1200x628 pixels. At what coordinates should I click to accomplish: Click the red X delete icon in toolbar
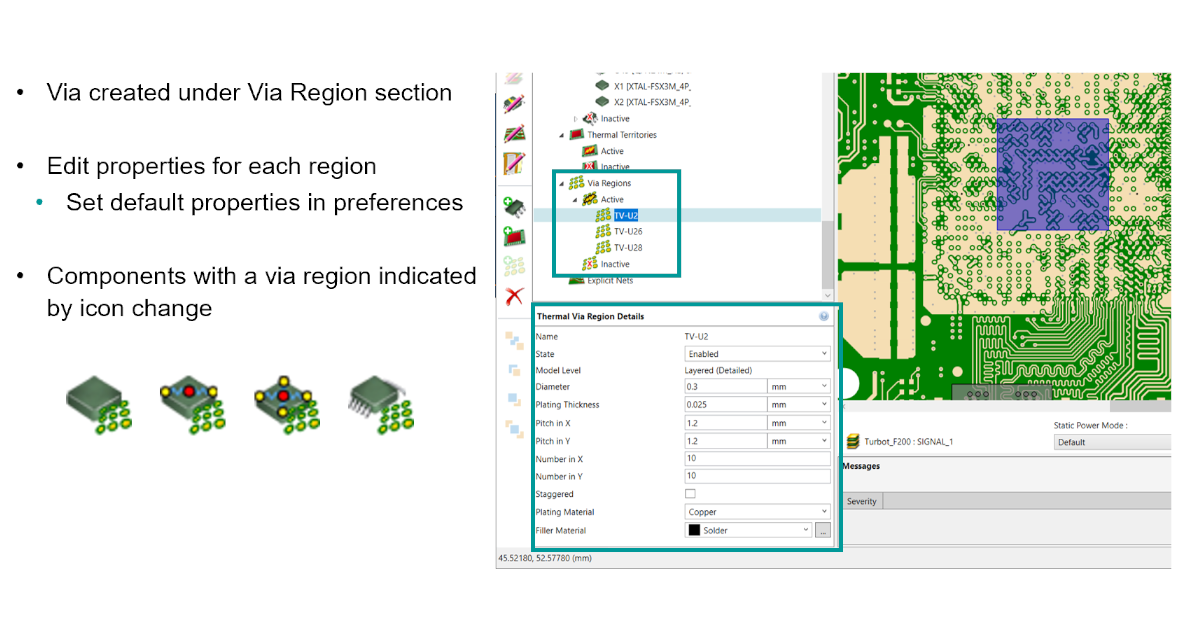pos(514,296)
